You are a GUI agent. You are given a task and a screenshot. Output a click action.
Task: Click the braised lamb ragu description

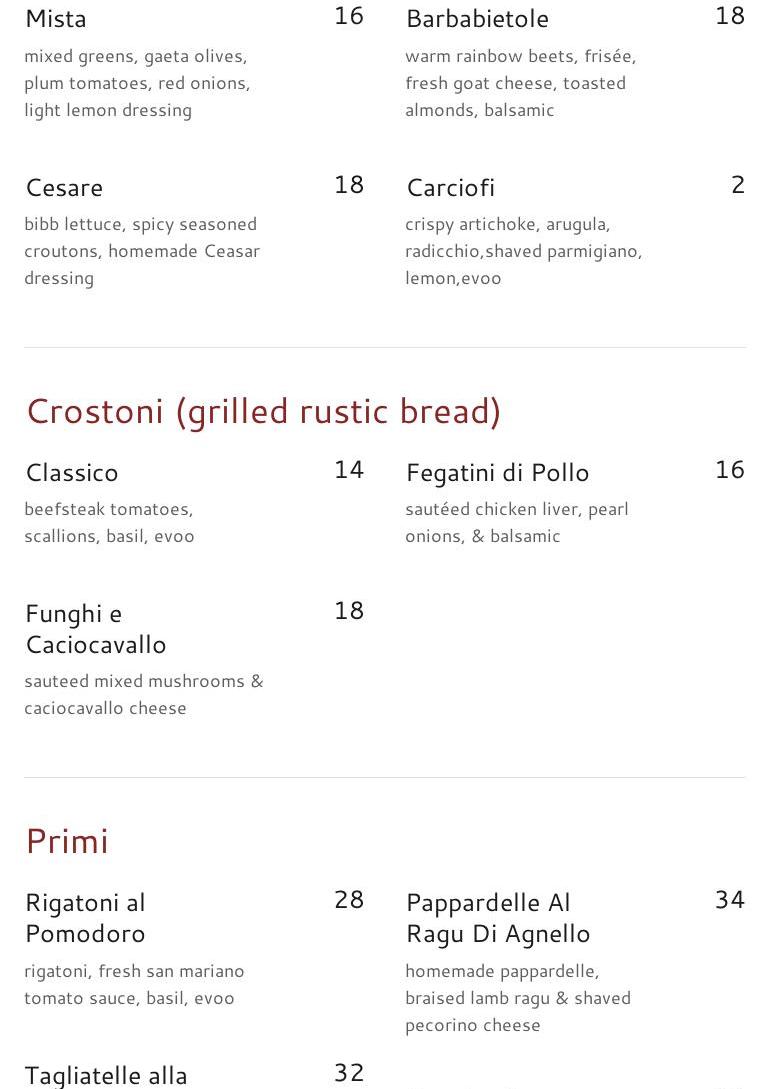[x=517, y=998]
